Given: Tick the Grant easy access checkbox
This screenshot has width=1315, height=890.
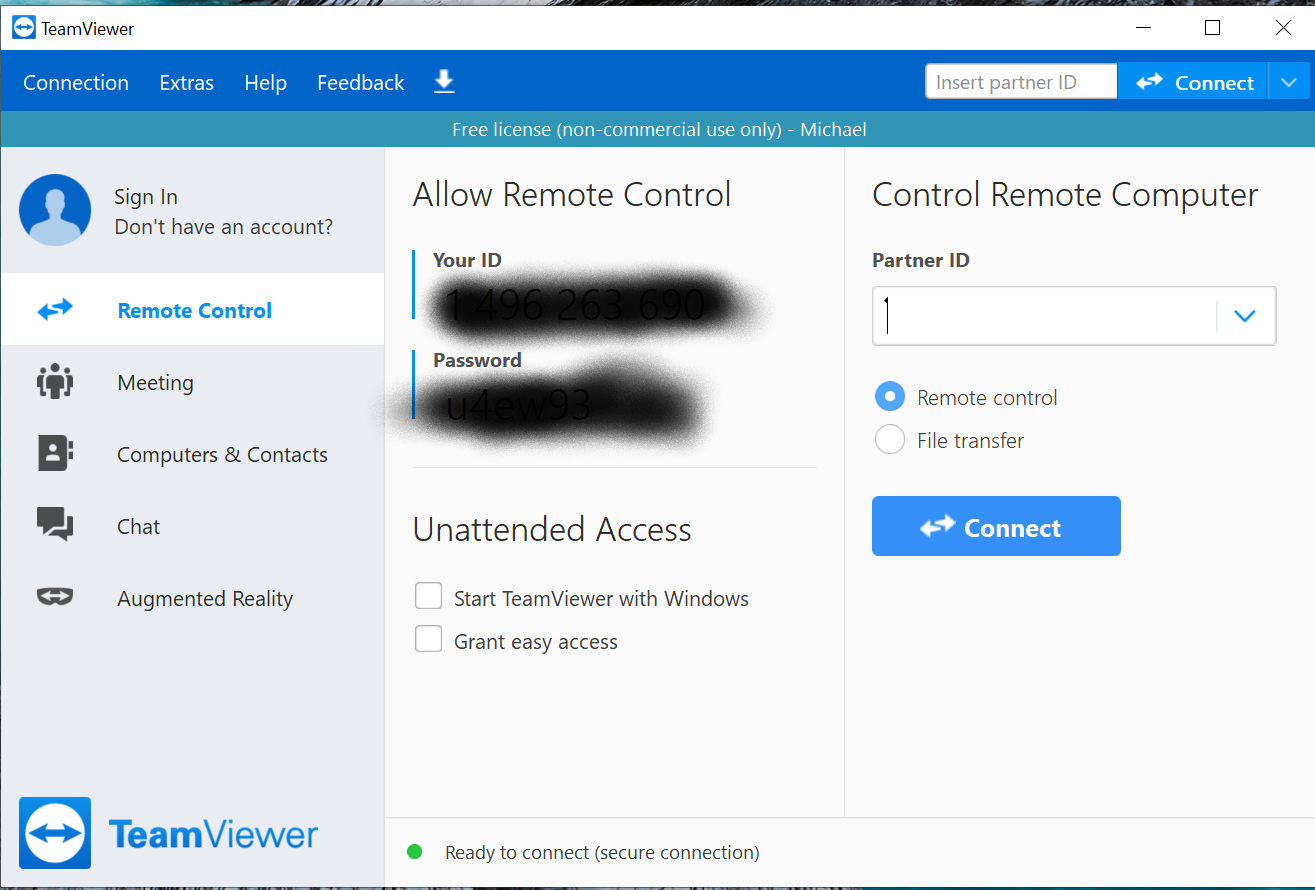Looking at the screenshot, I should (x=429, y=640).
